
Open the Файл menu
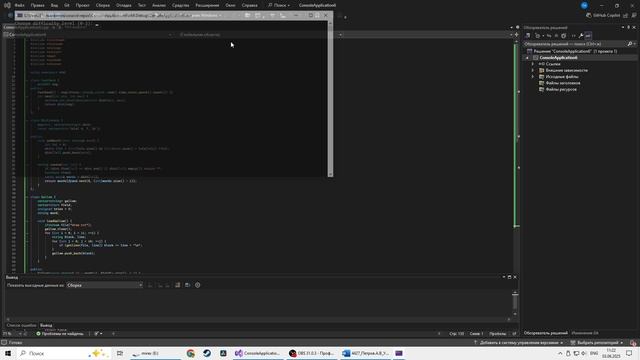point(19,5)
